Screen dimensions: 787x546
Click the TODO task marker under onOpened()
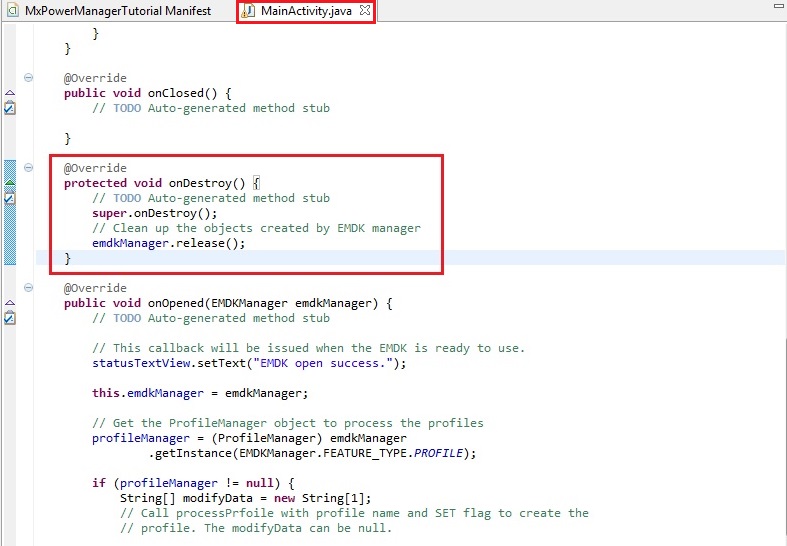pyautogui.click(x=9, y=318)
